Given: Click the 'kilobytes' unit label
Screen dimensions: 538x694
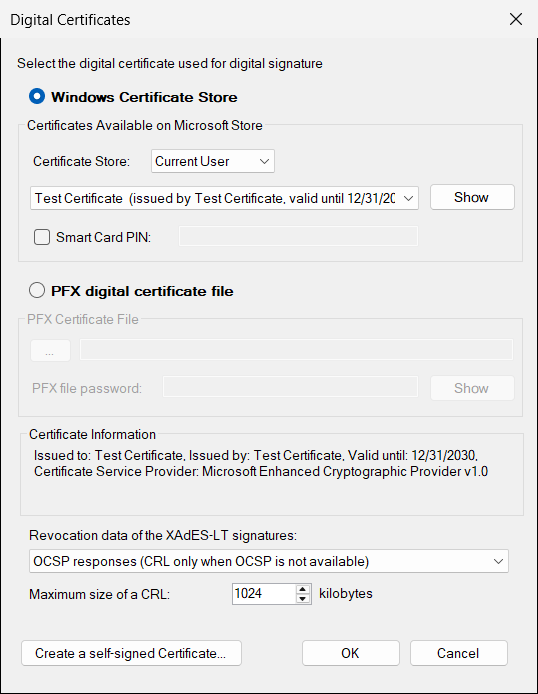Looking at the screenshot, I should pyautogui.click(x=346, y=594).
